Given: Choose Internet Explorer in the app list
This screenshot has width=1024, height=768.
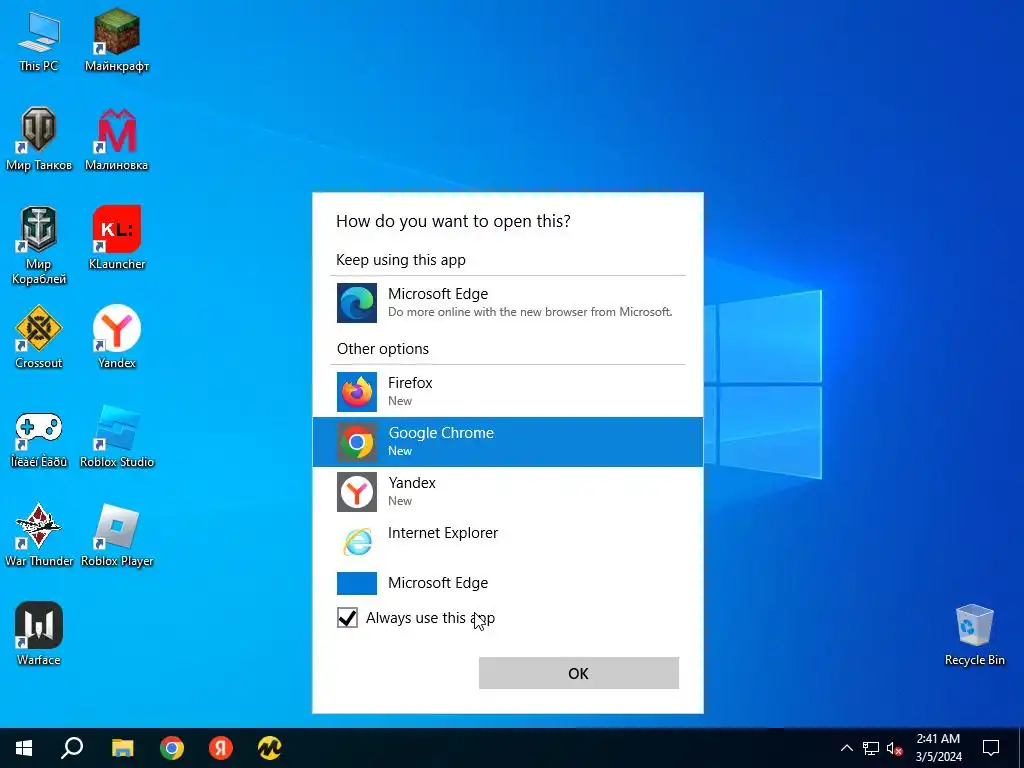Looking at the screenshot, I should [508, 541].
